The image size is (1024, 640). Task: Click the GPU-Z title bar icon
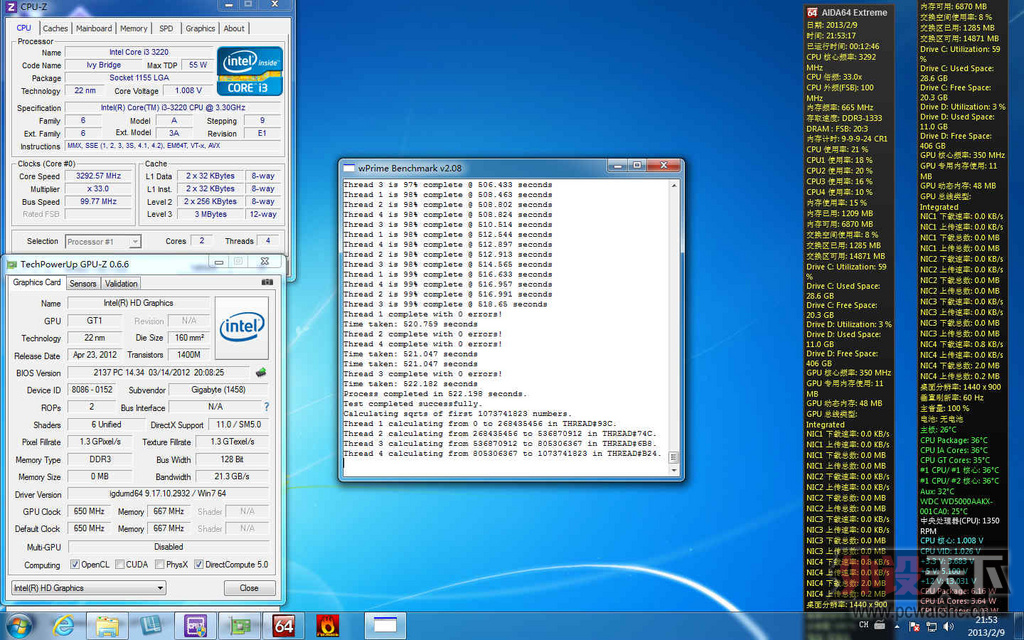click(x=11, y=264)
